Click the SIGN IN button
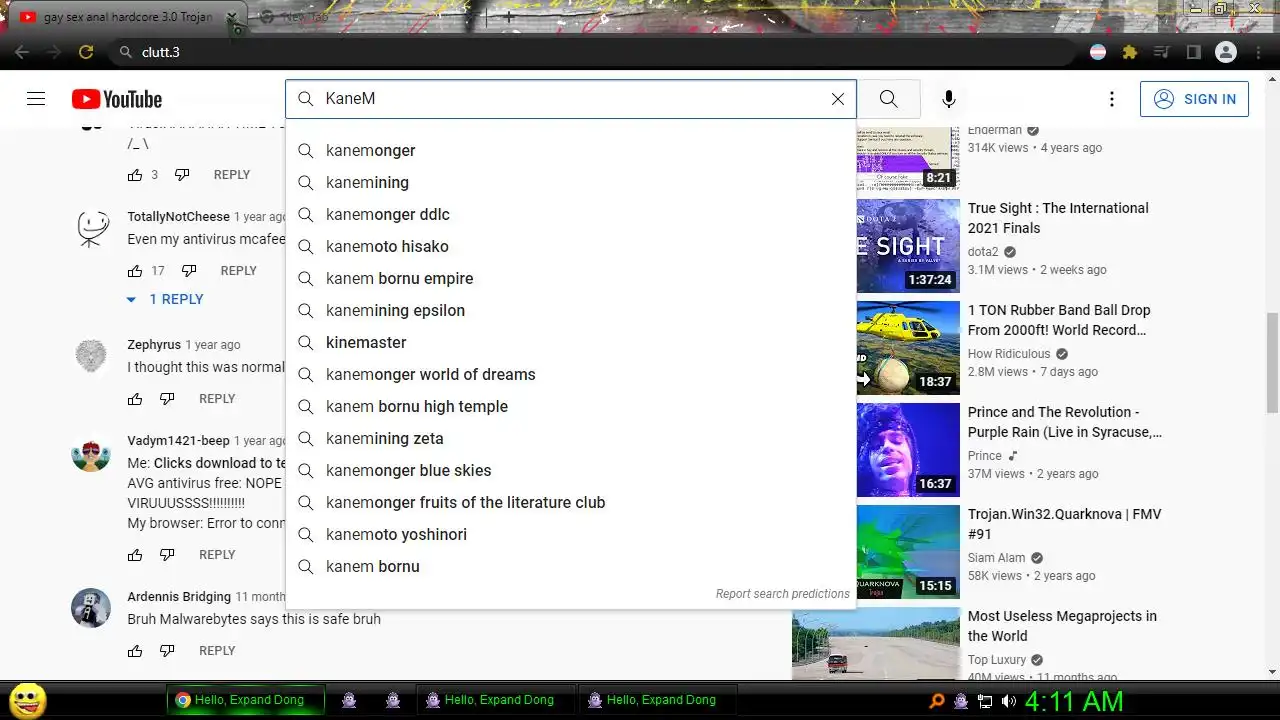The height and width of the screenshot is (720, 1280). pos(1194,99)
